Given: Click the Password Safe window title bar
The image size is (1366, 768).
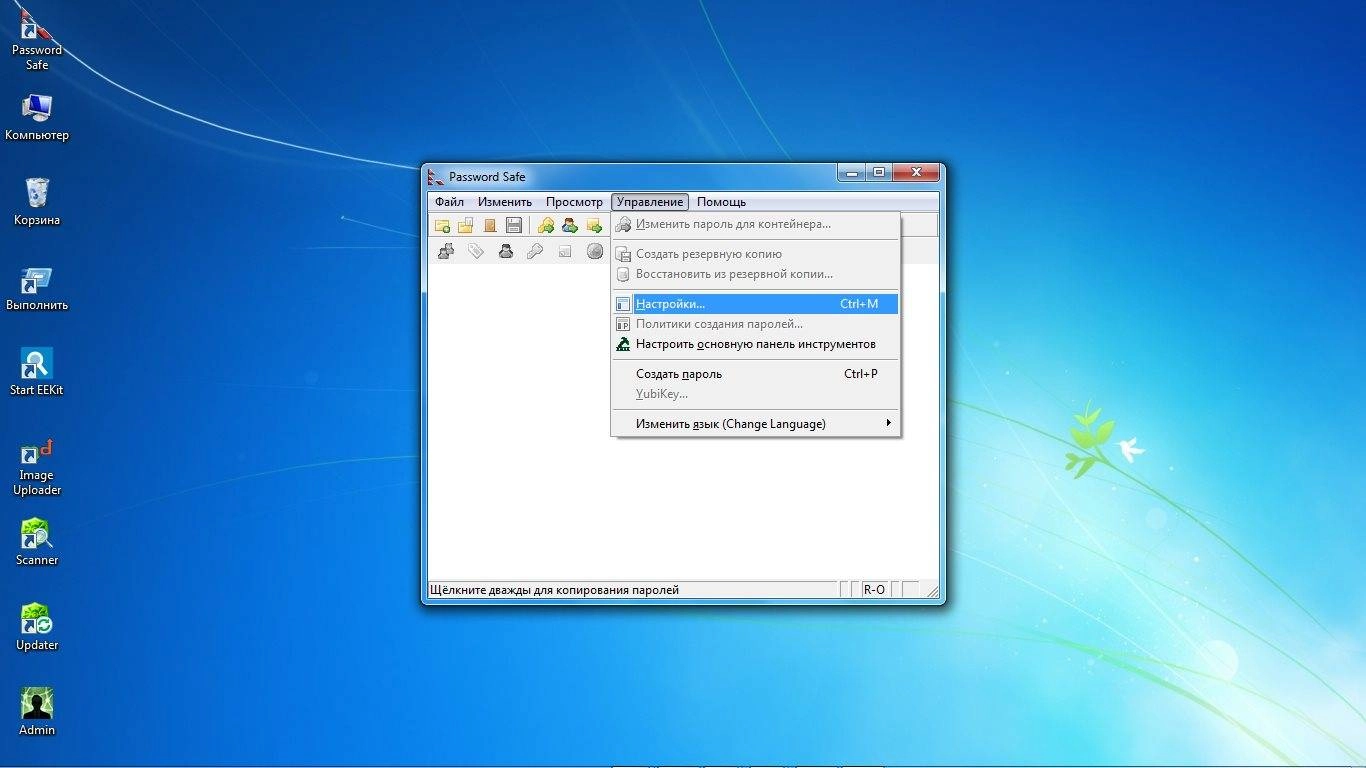Looking at the screenshot, I should point(630,177).
